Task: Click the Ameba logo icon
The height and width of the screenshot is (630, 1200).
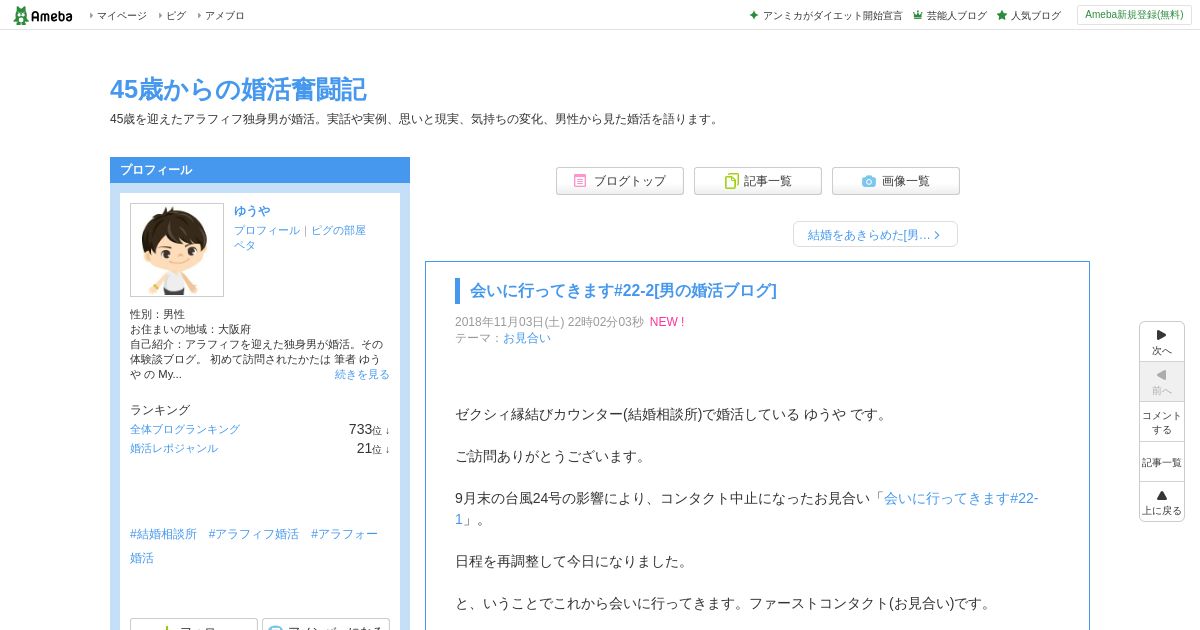Action: coord(43,15)
